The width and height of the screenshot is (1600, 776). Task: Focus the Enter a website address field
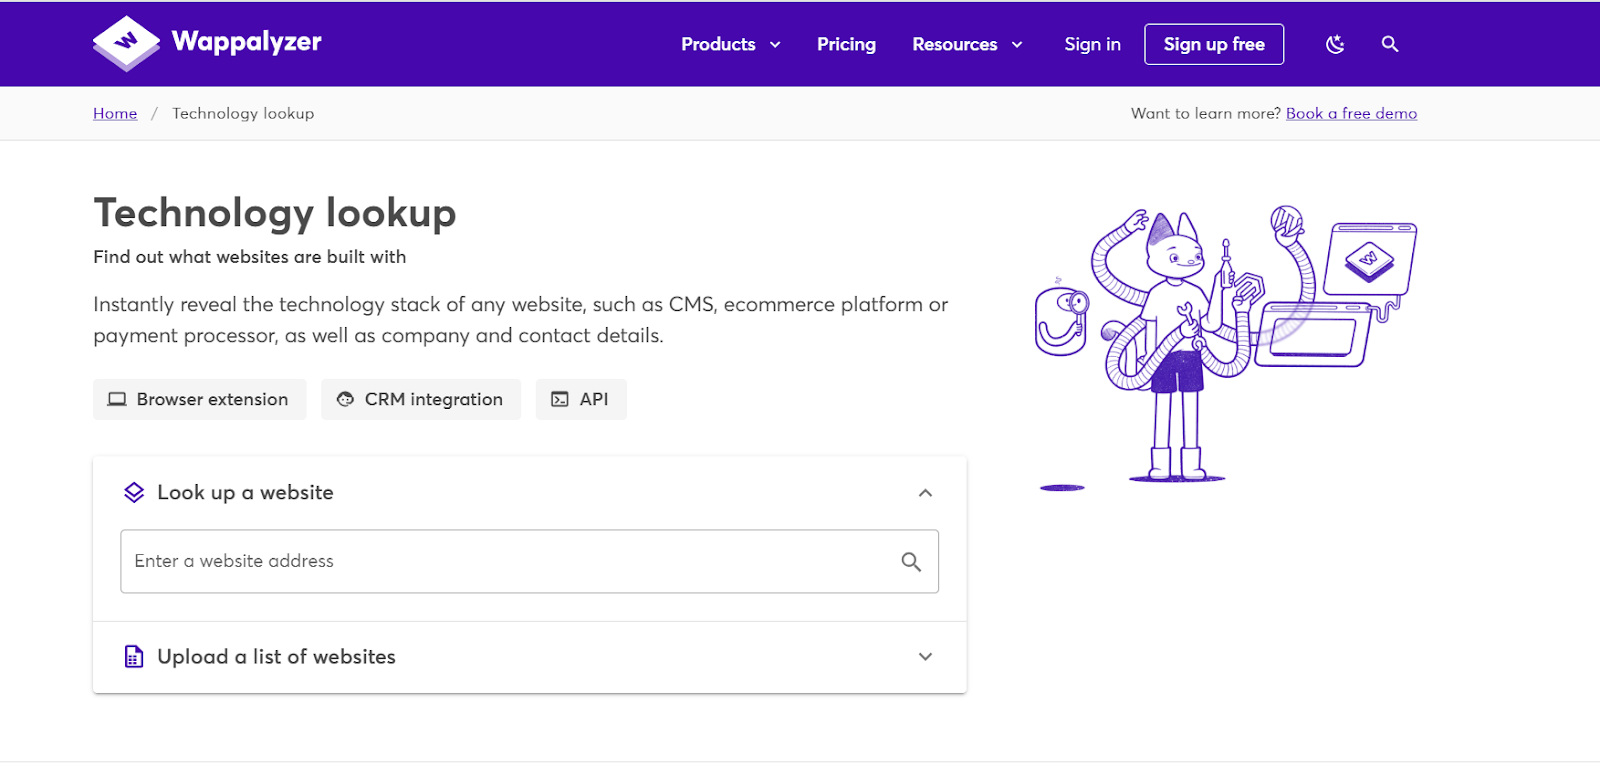click(530, 562)
